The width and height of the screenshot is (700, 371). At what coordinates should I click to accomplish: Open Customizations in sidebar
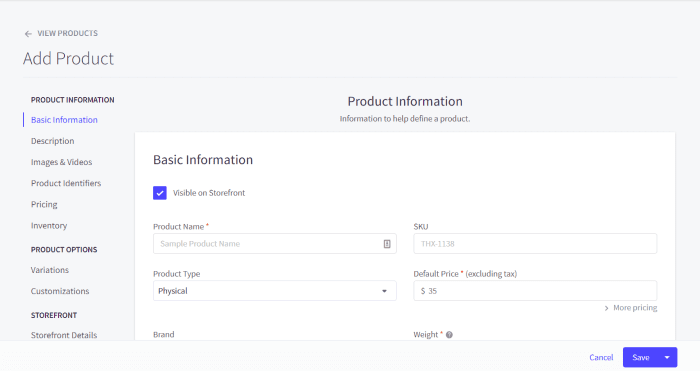(60, 291)
